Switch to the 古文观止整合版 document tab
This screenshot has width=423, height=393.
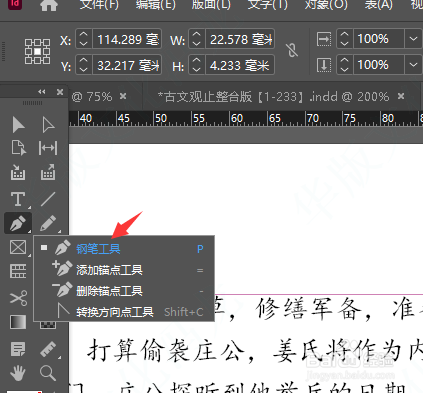273,97
